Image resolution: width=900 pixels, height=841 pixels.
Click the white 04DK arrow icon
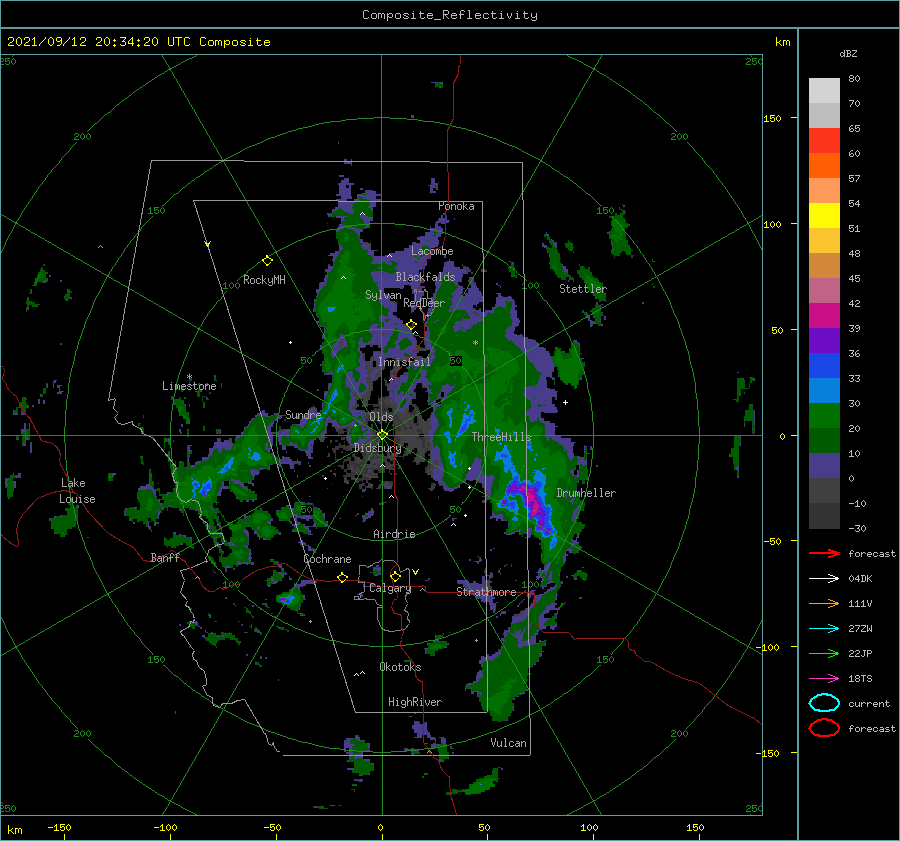(x=824, y=579)
